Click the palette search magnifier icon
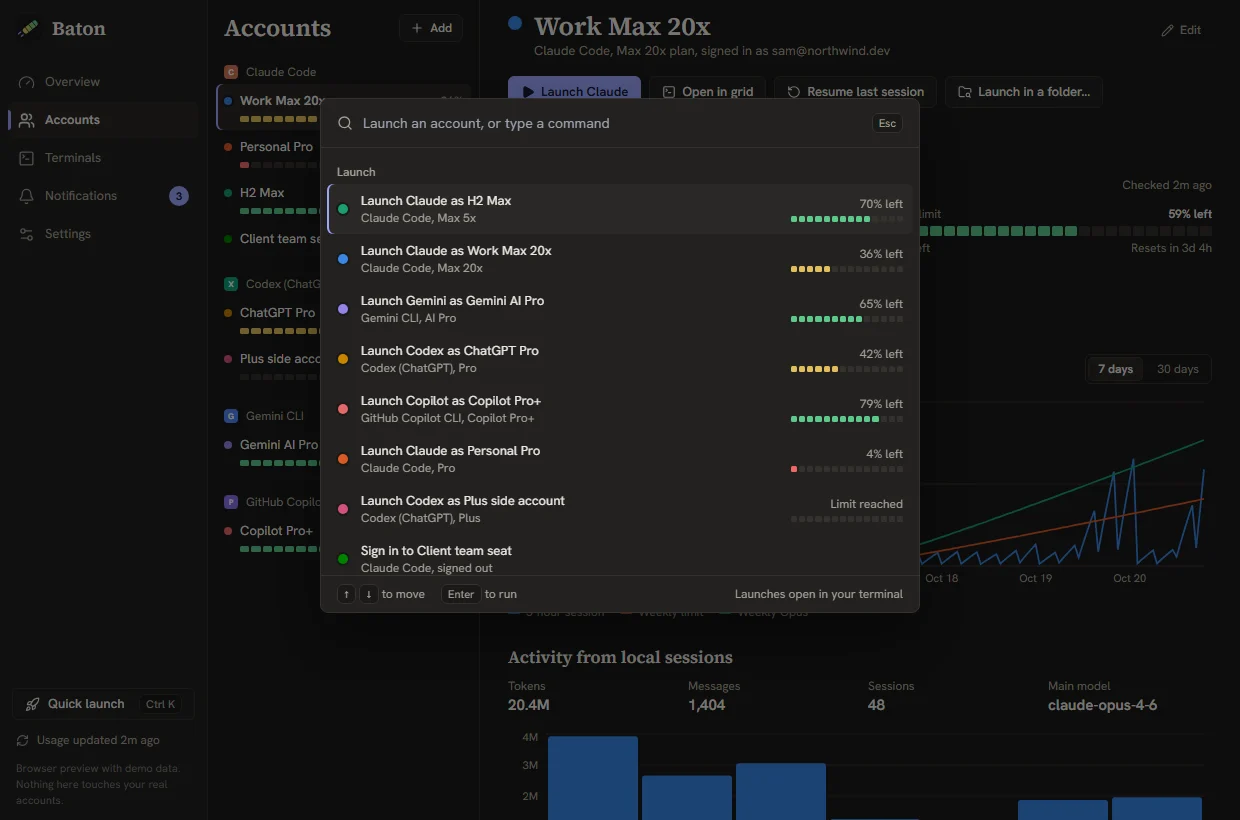This screenshot has width=1240, height=820. point(345,123)
